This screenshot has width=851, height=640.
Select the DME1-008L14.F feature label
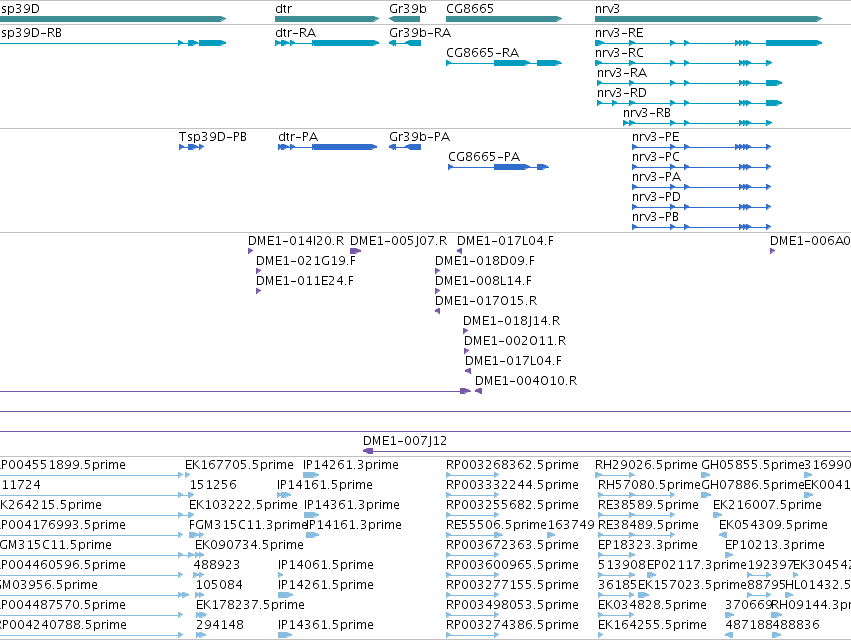tap(483, 281)
